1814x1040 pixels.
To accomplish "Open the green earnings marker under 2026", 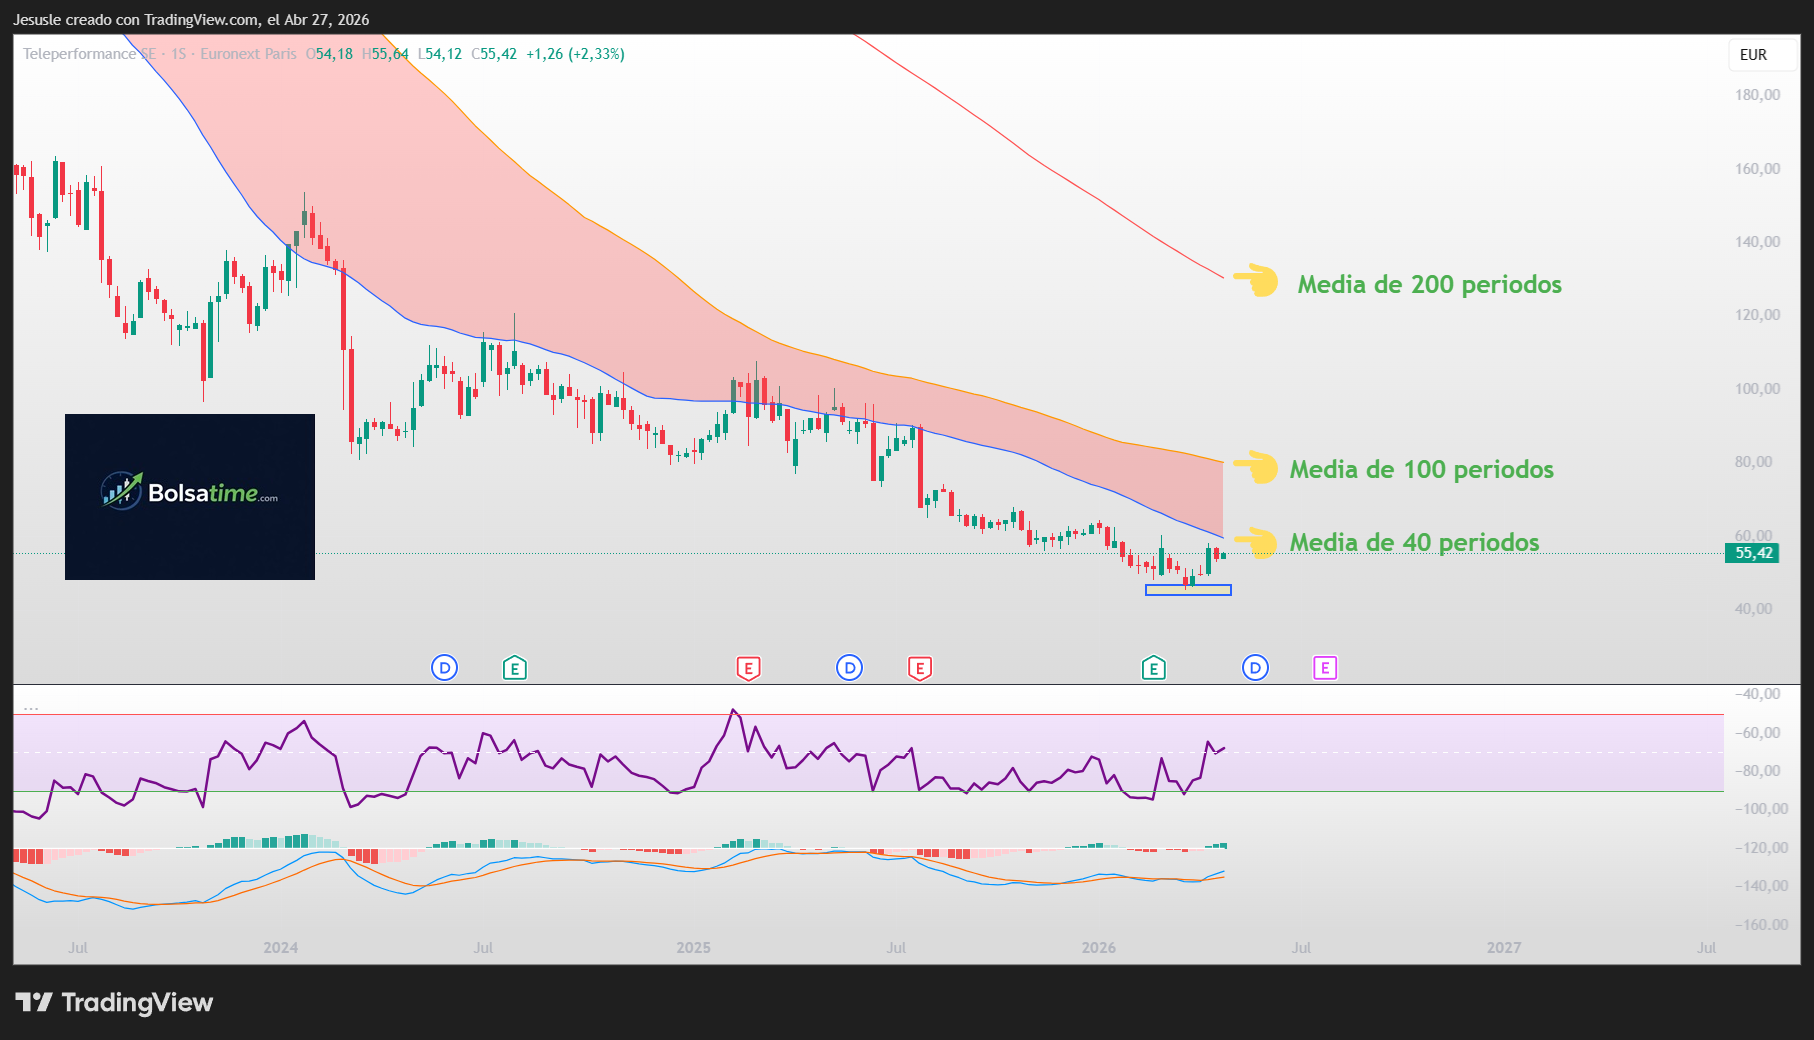I will click(1154, 667).
